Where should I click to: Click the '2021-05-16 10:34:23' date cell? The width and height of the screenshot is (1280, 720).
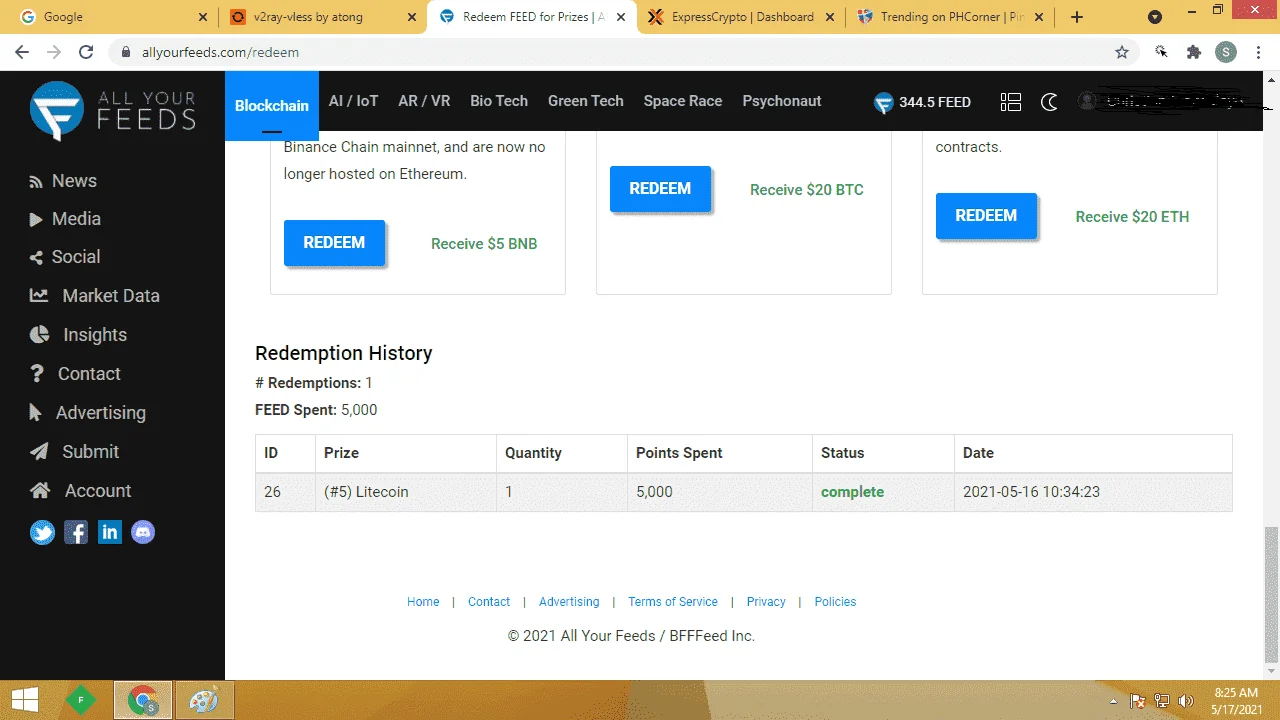pyautogui.click(x=1093, y=492)
